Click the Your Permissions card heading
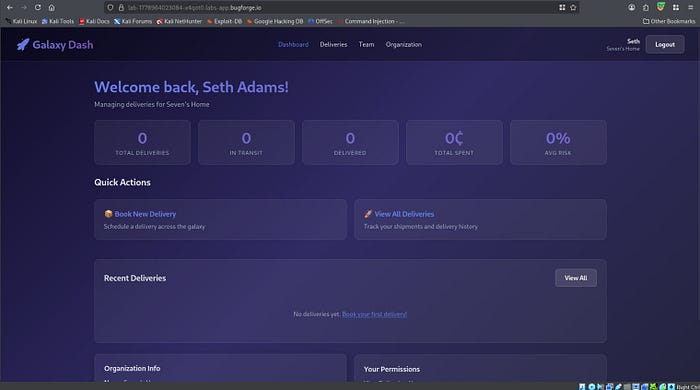The image size is (700, 390). (x=392, y=369)
